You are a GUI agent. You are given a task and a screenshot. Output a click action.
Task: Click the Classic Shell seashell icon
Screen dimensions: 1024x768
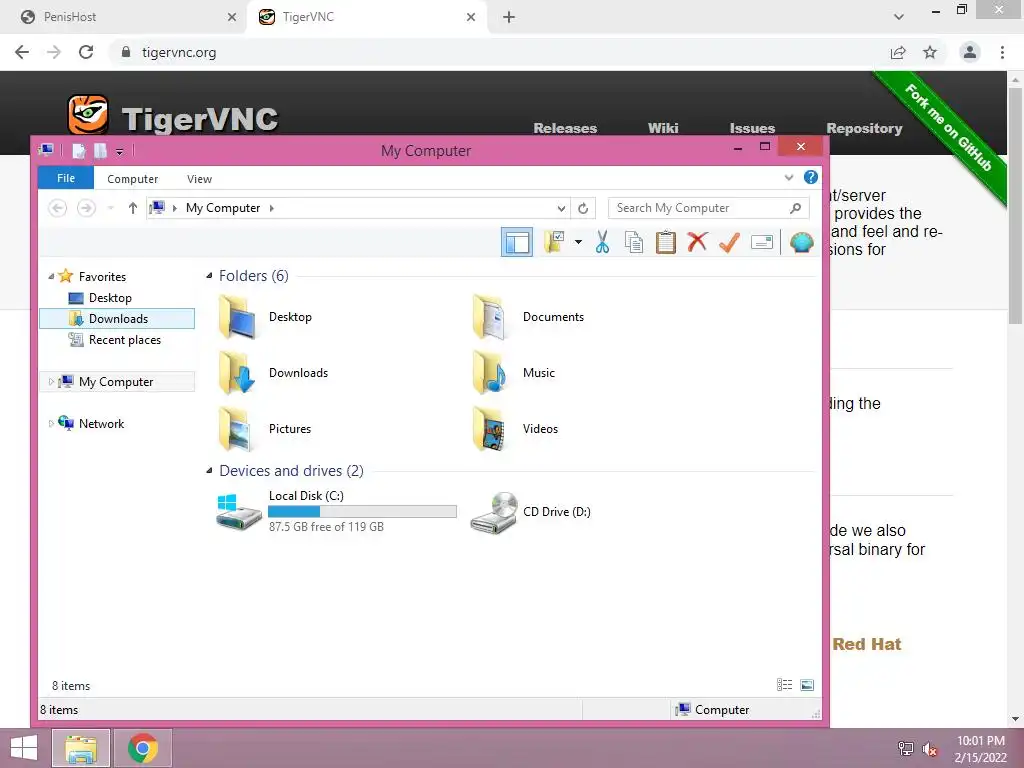801,242
